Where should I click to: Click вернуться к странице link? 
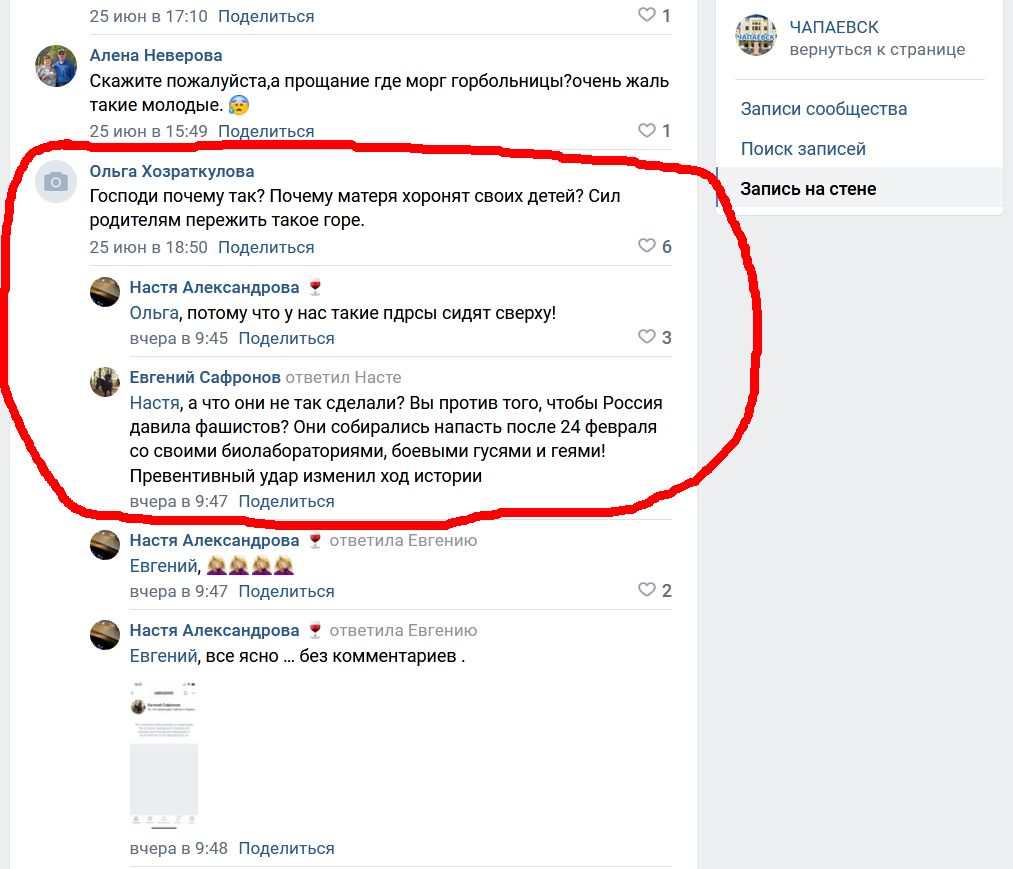pos(877,50)
